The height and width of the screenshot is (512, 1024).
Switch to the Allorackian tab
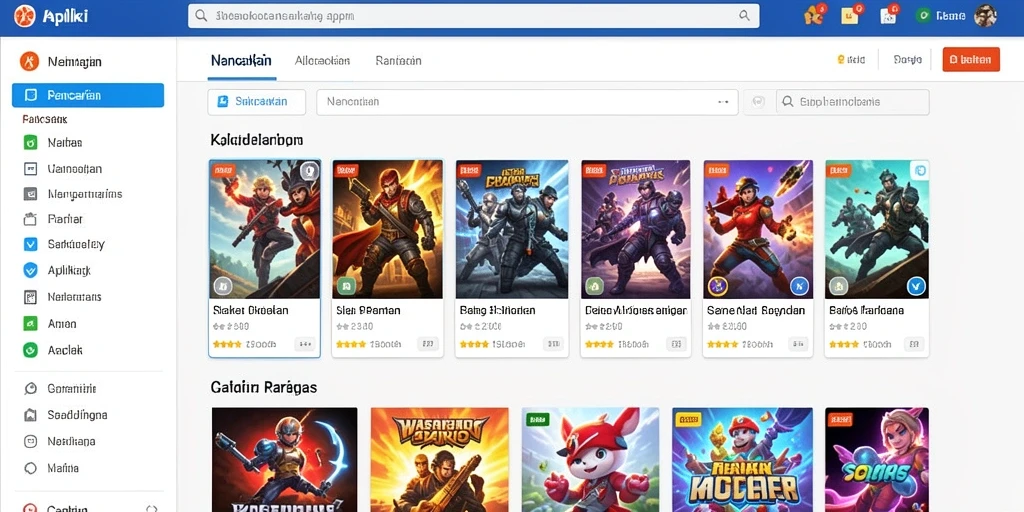coord(322,61)
